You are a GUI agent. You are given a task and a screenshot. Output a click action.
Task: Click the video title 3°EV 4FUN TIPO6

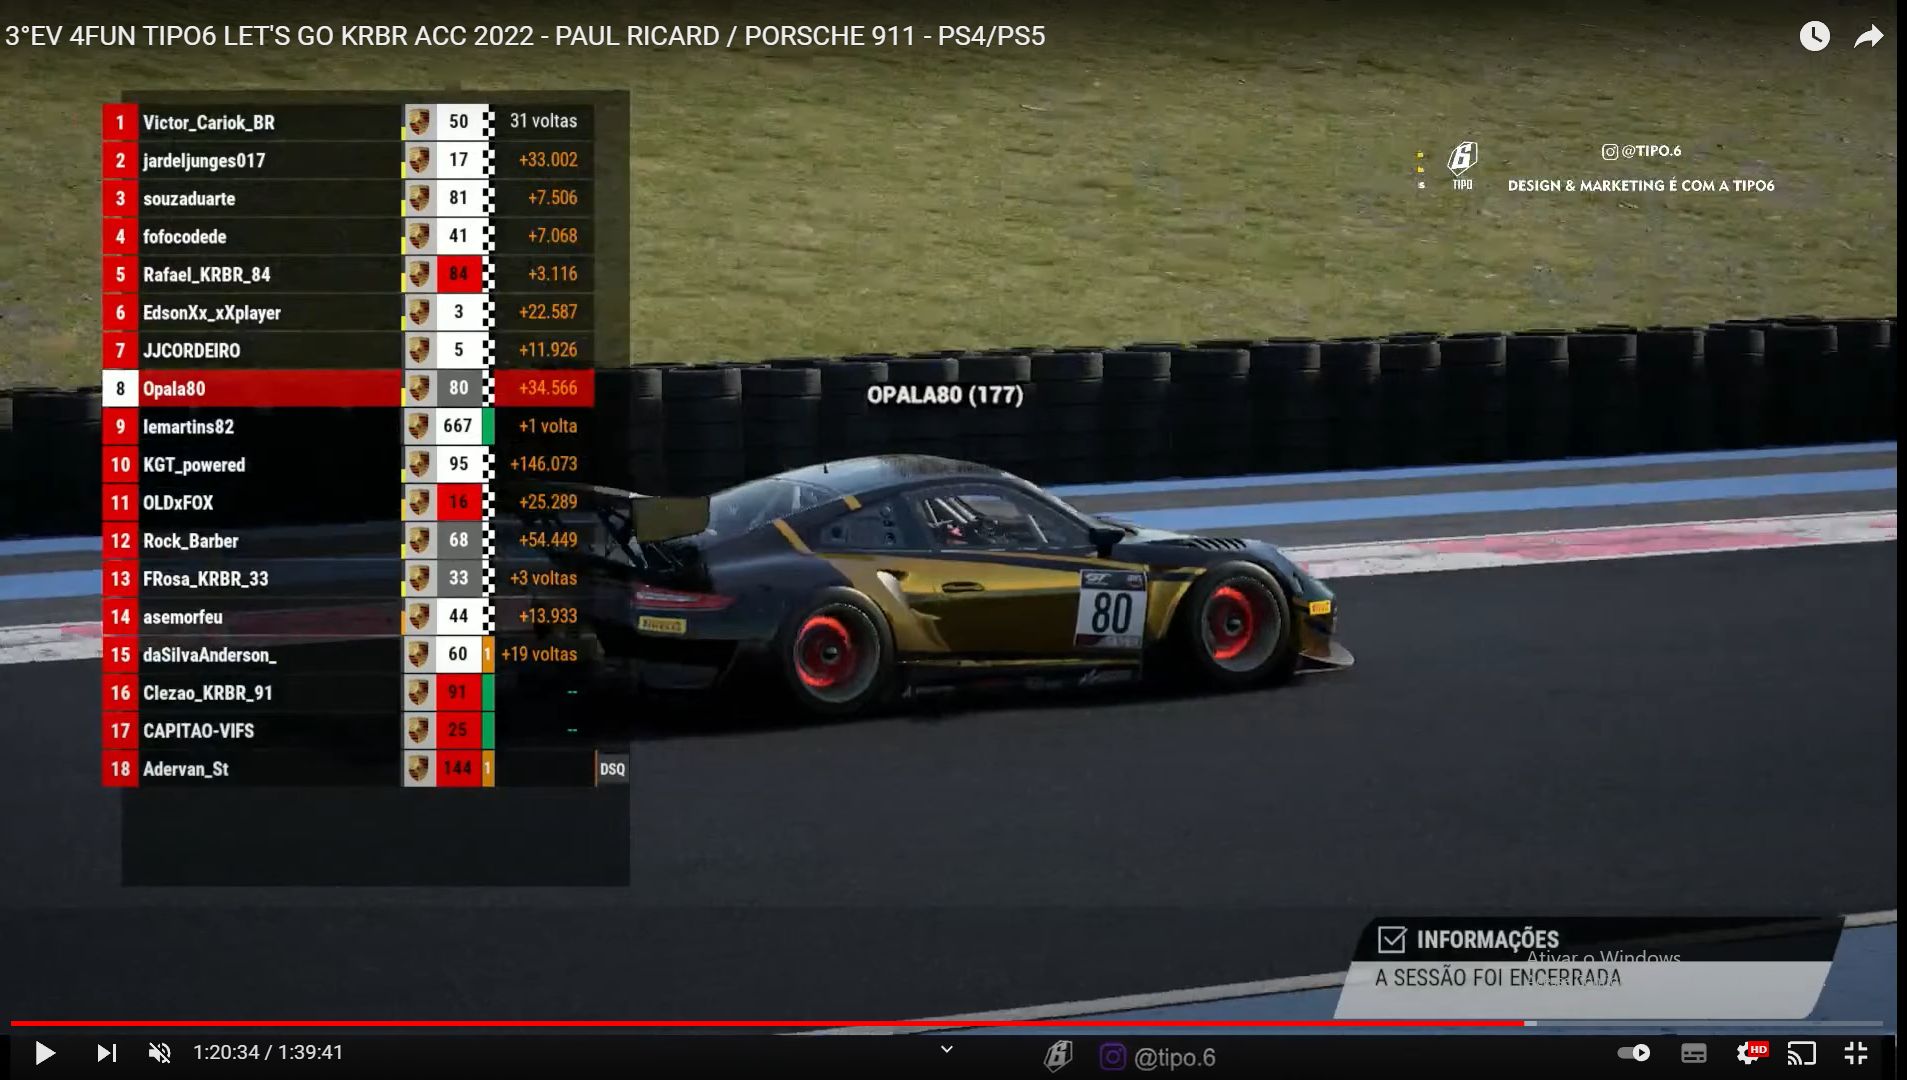click(x=525, y=36)
